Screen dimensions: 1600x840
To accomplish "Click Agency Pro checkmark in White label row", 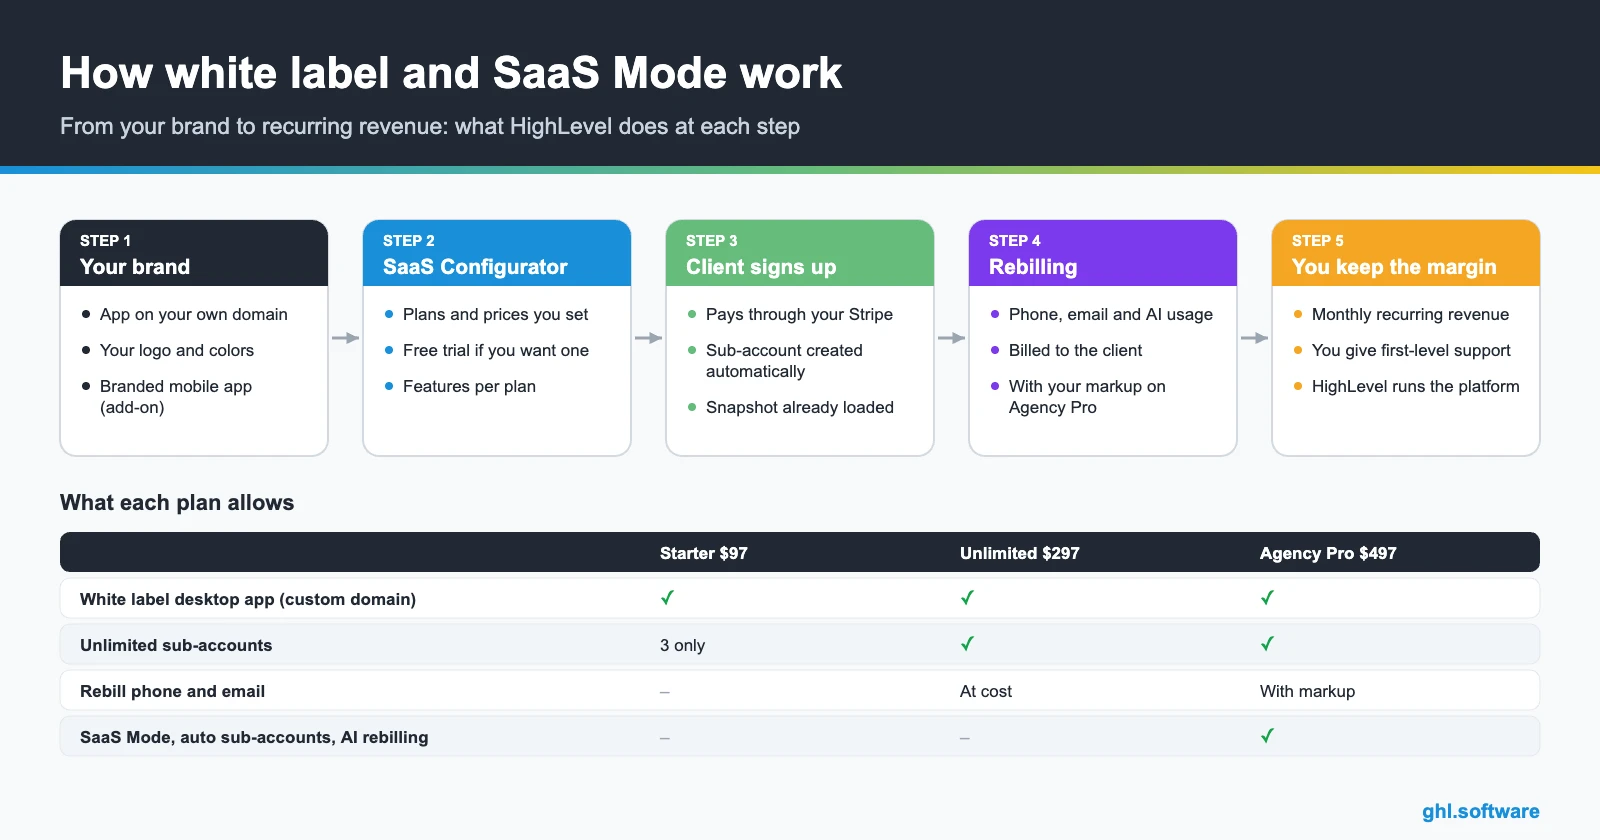I will 1267,598.
